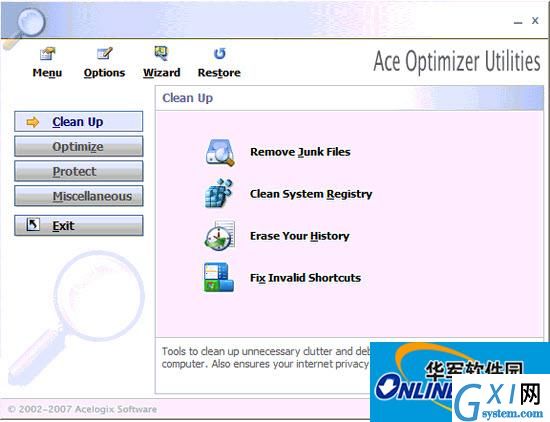The width and height of the screenshot is (550, 422).
Task: Click the Exit button's arrow icon
Action: [33, 225]
